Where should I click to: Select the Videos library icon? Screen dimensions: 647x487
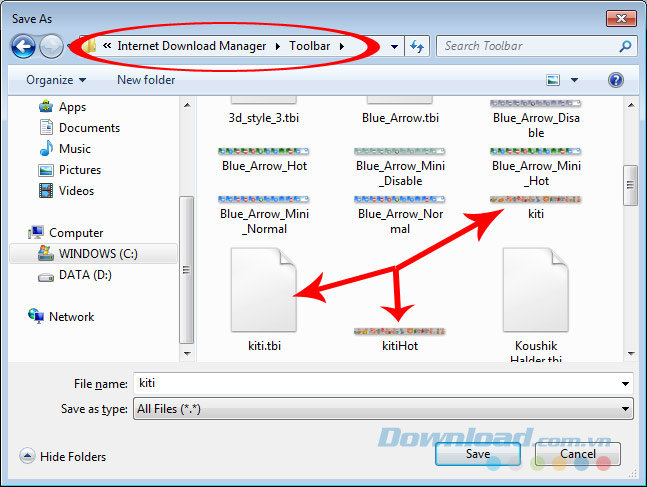click(x=46, y=191)
